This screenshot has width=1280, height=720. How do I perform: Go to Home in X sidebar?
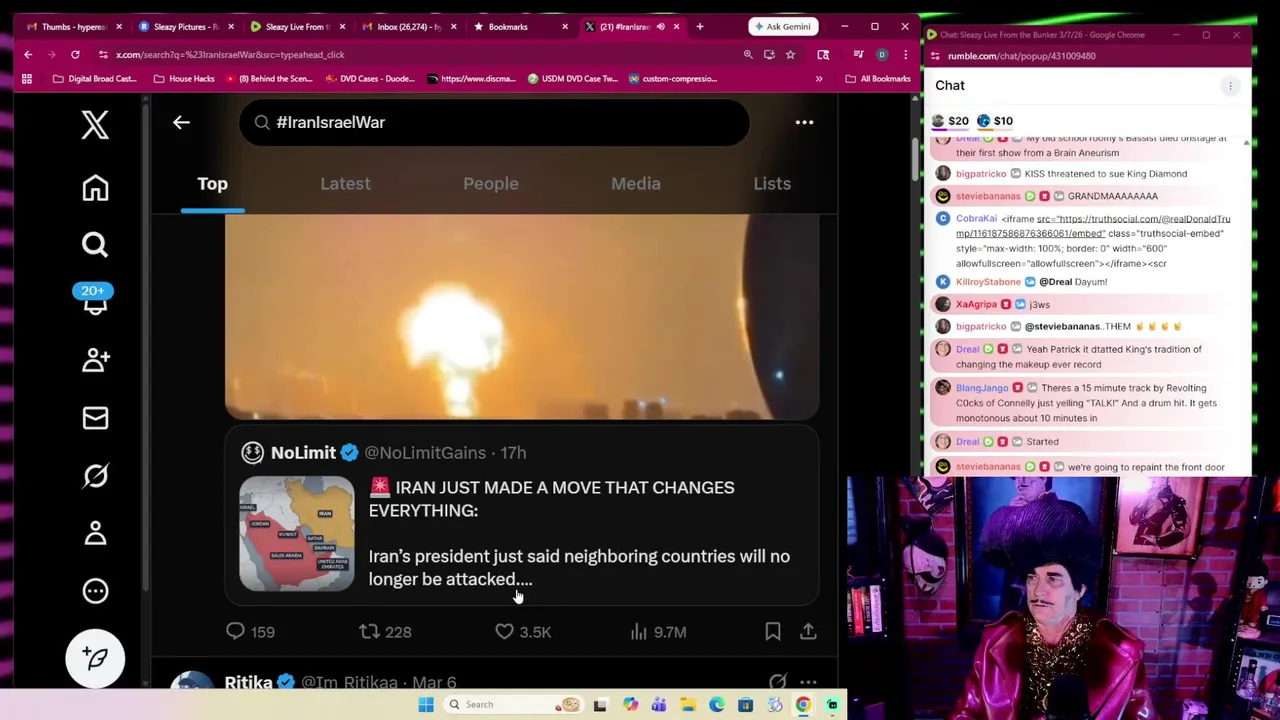click(95, 188)
